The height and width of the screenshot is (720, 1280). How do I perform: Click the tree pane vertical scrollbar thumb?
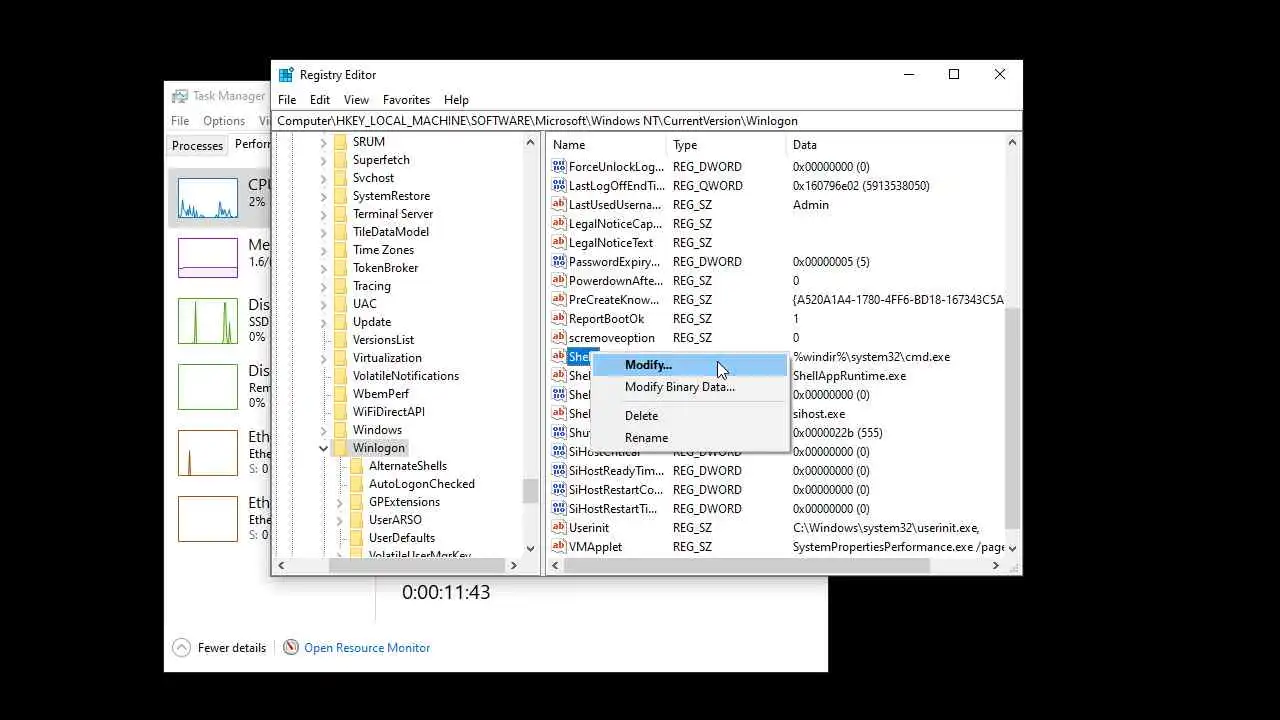click(x=530, y=491)
